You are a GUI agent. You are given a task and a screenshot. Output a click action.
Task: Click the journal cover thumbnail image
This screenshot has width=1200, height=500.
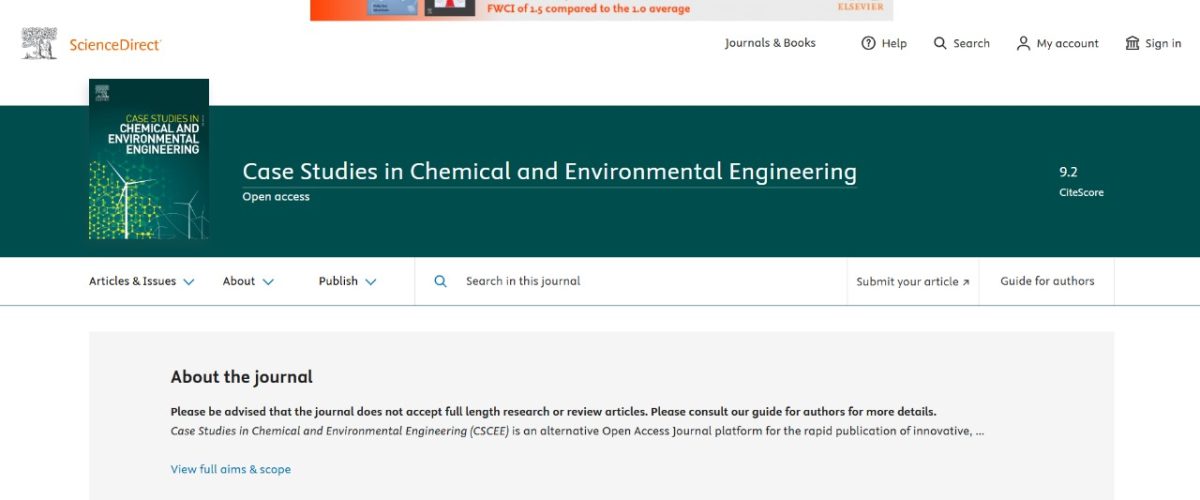click(149, 159)
